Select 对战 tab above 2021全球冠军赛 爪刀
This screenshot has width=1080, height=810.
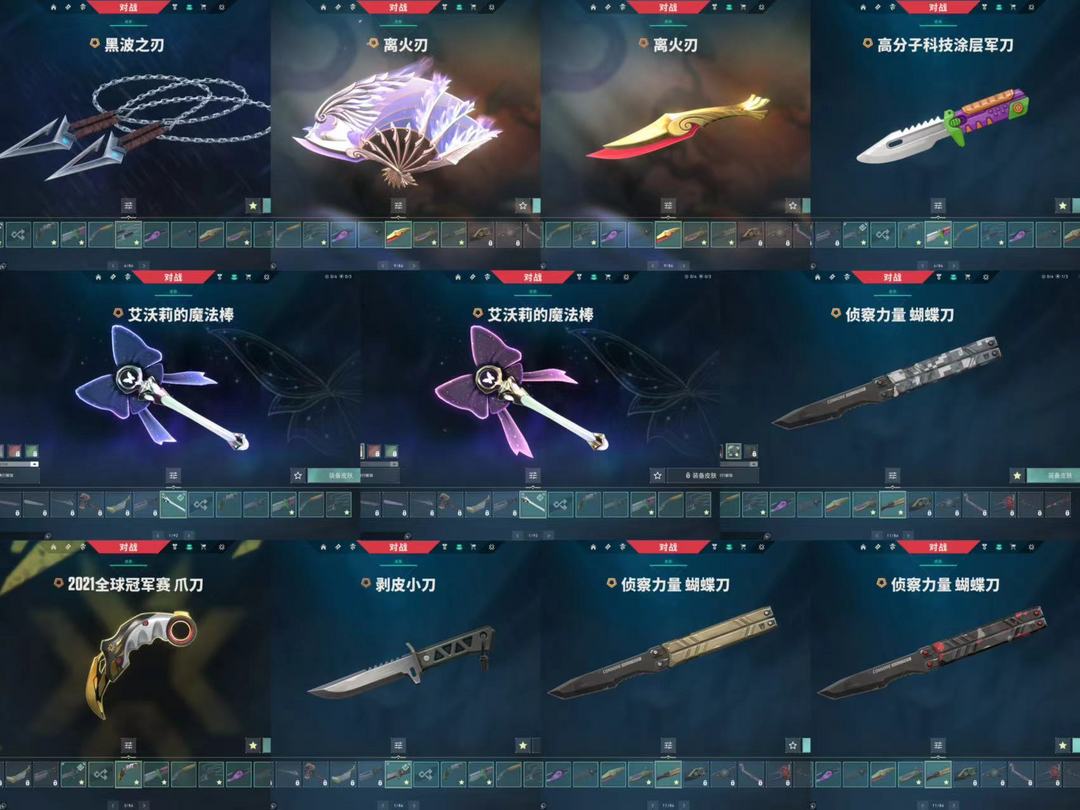(x=128, y=547)
